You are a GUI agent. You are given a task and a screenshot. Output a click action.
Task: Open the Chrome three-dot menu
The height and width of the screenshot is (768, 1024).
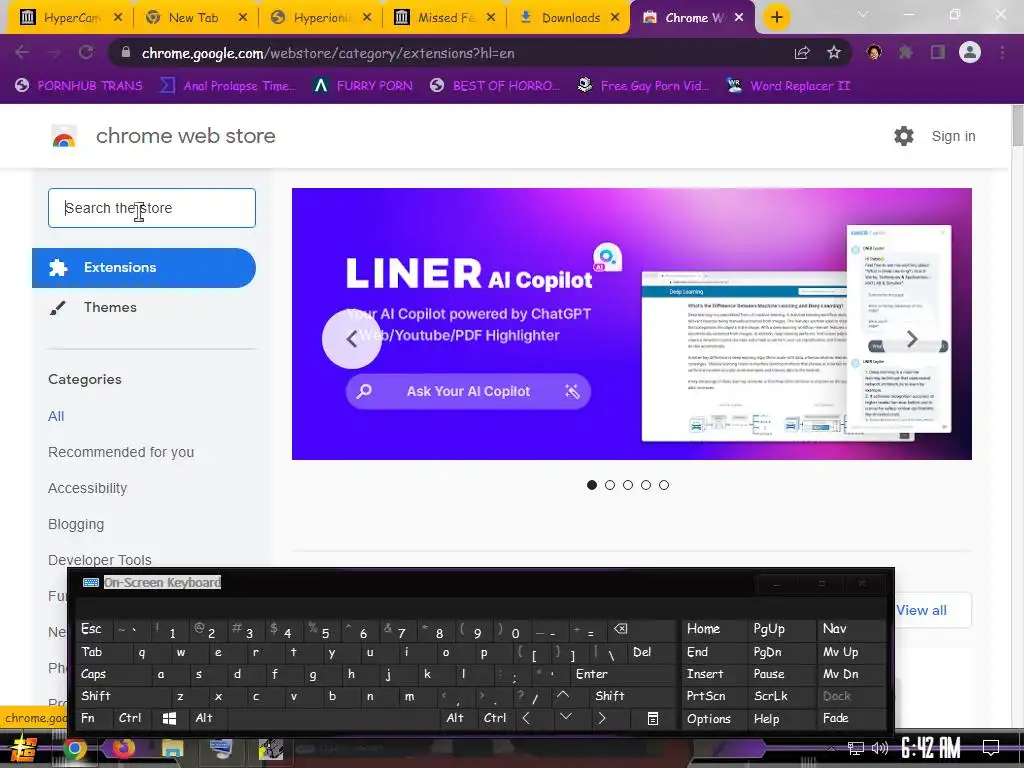click(x=1002, y=52)
